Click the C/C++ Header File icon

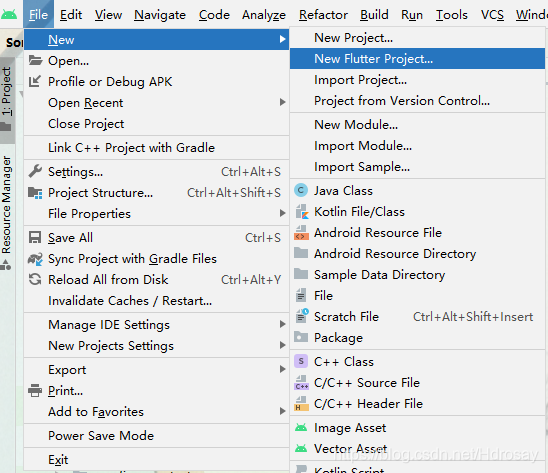pyautogui.click(x=301, y=403)
